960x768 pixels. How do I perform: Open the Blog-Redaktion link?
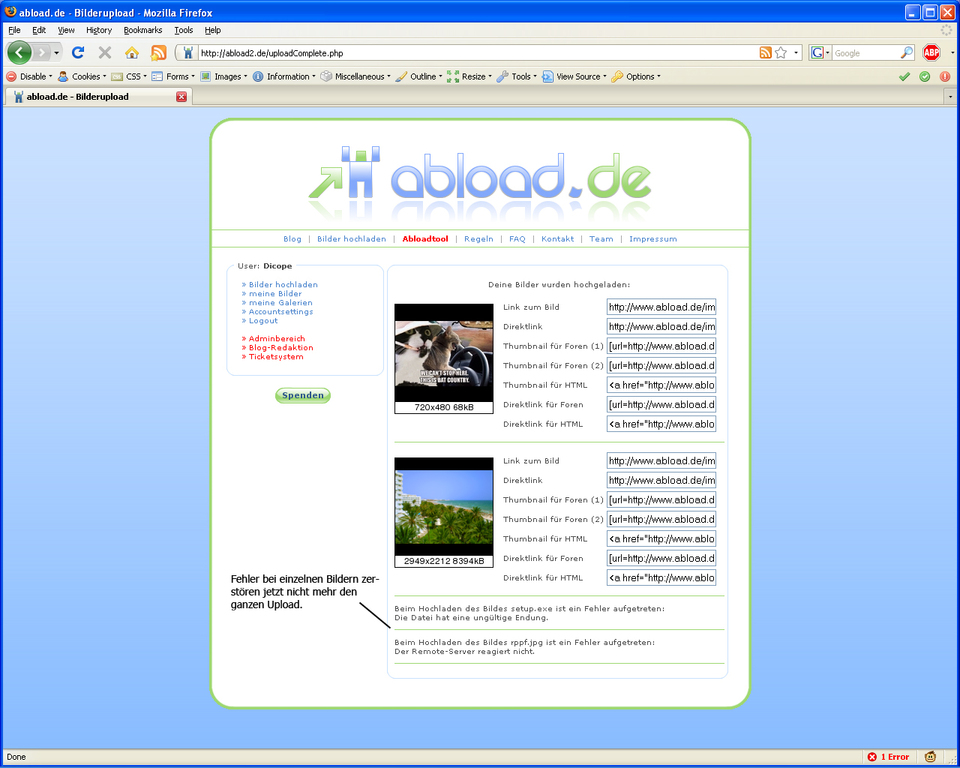click(281, 347)
